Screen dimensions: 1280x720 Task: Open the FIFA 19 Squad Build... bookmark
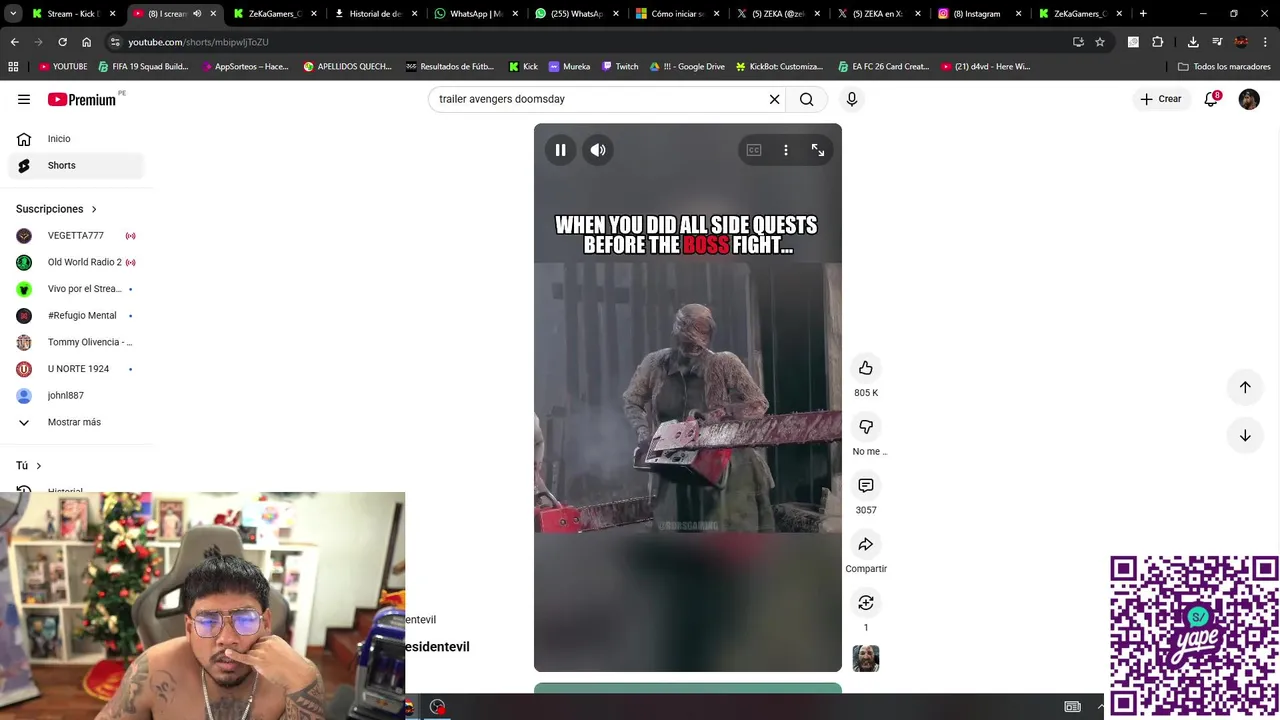point(143,67)
